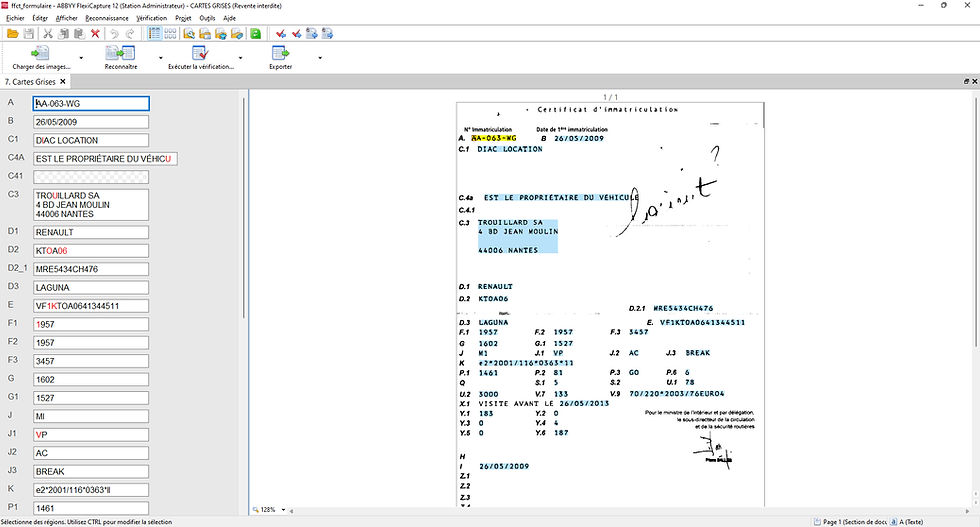The width and height of the screenshot is (980, 527).
Task: Click field P1 with value 1461
Action: 91,508
